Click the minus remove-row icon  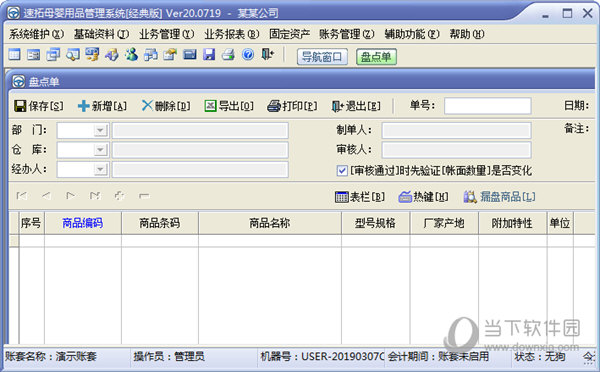pos(144,196)
